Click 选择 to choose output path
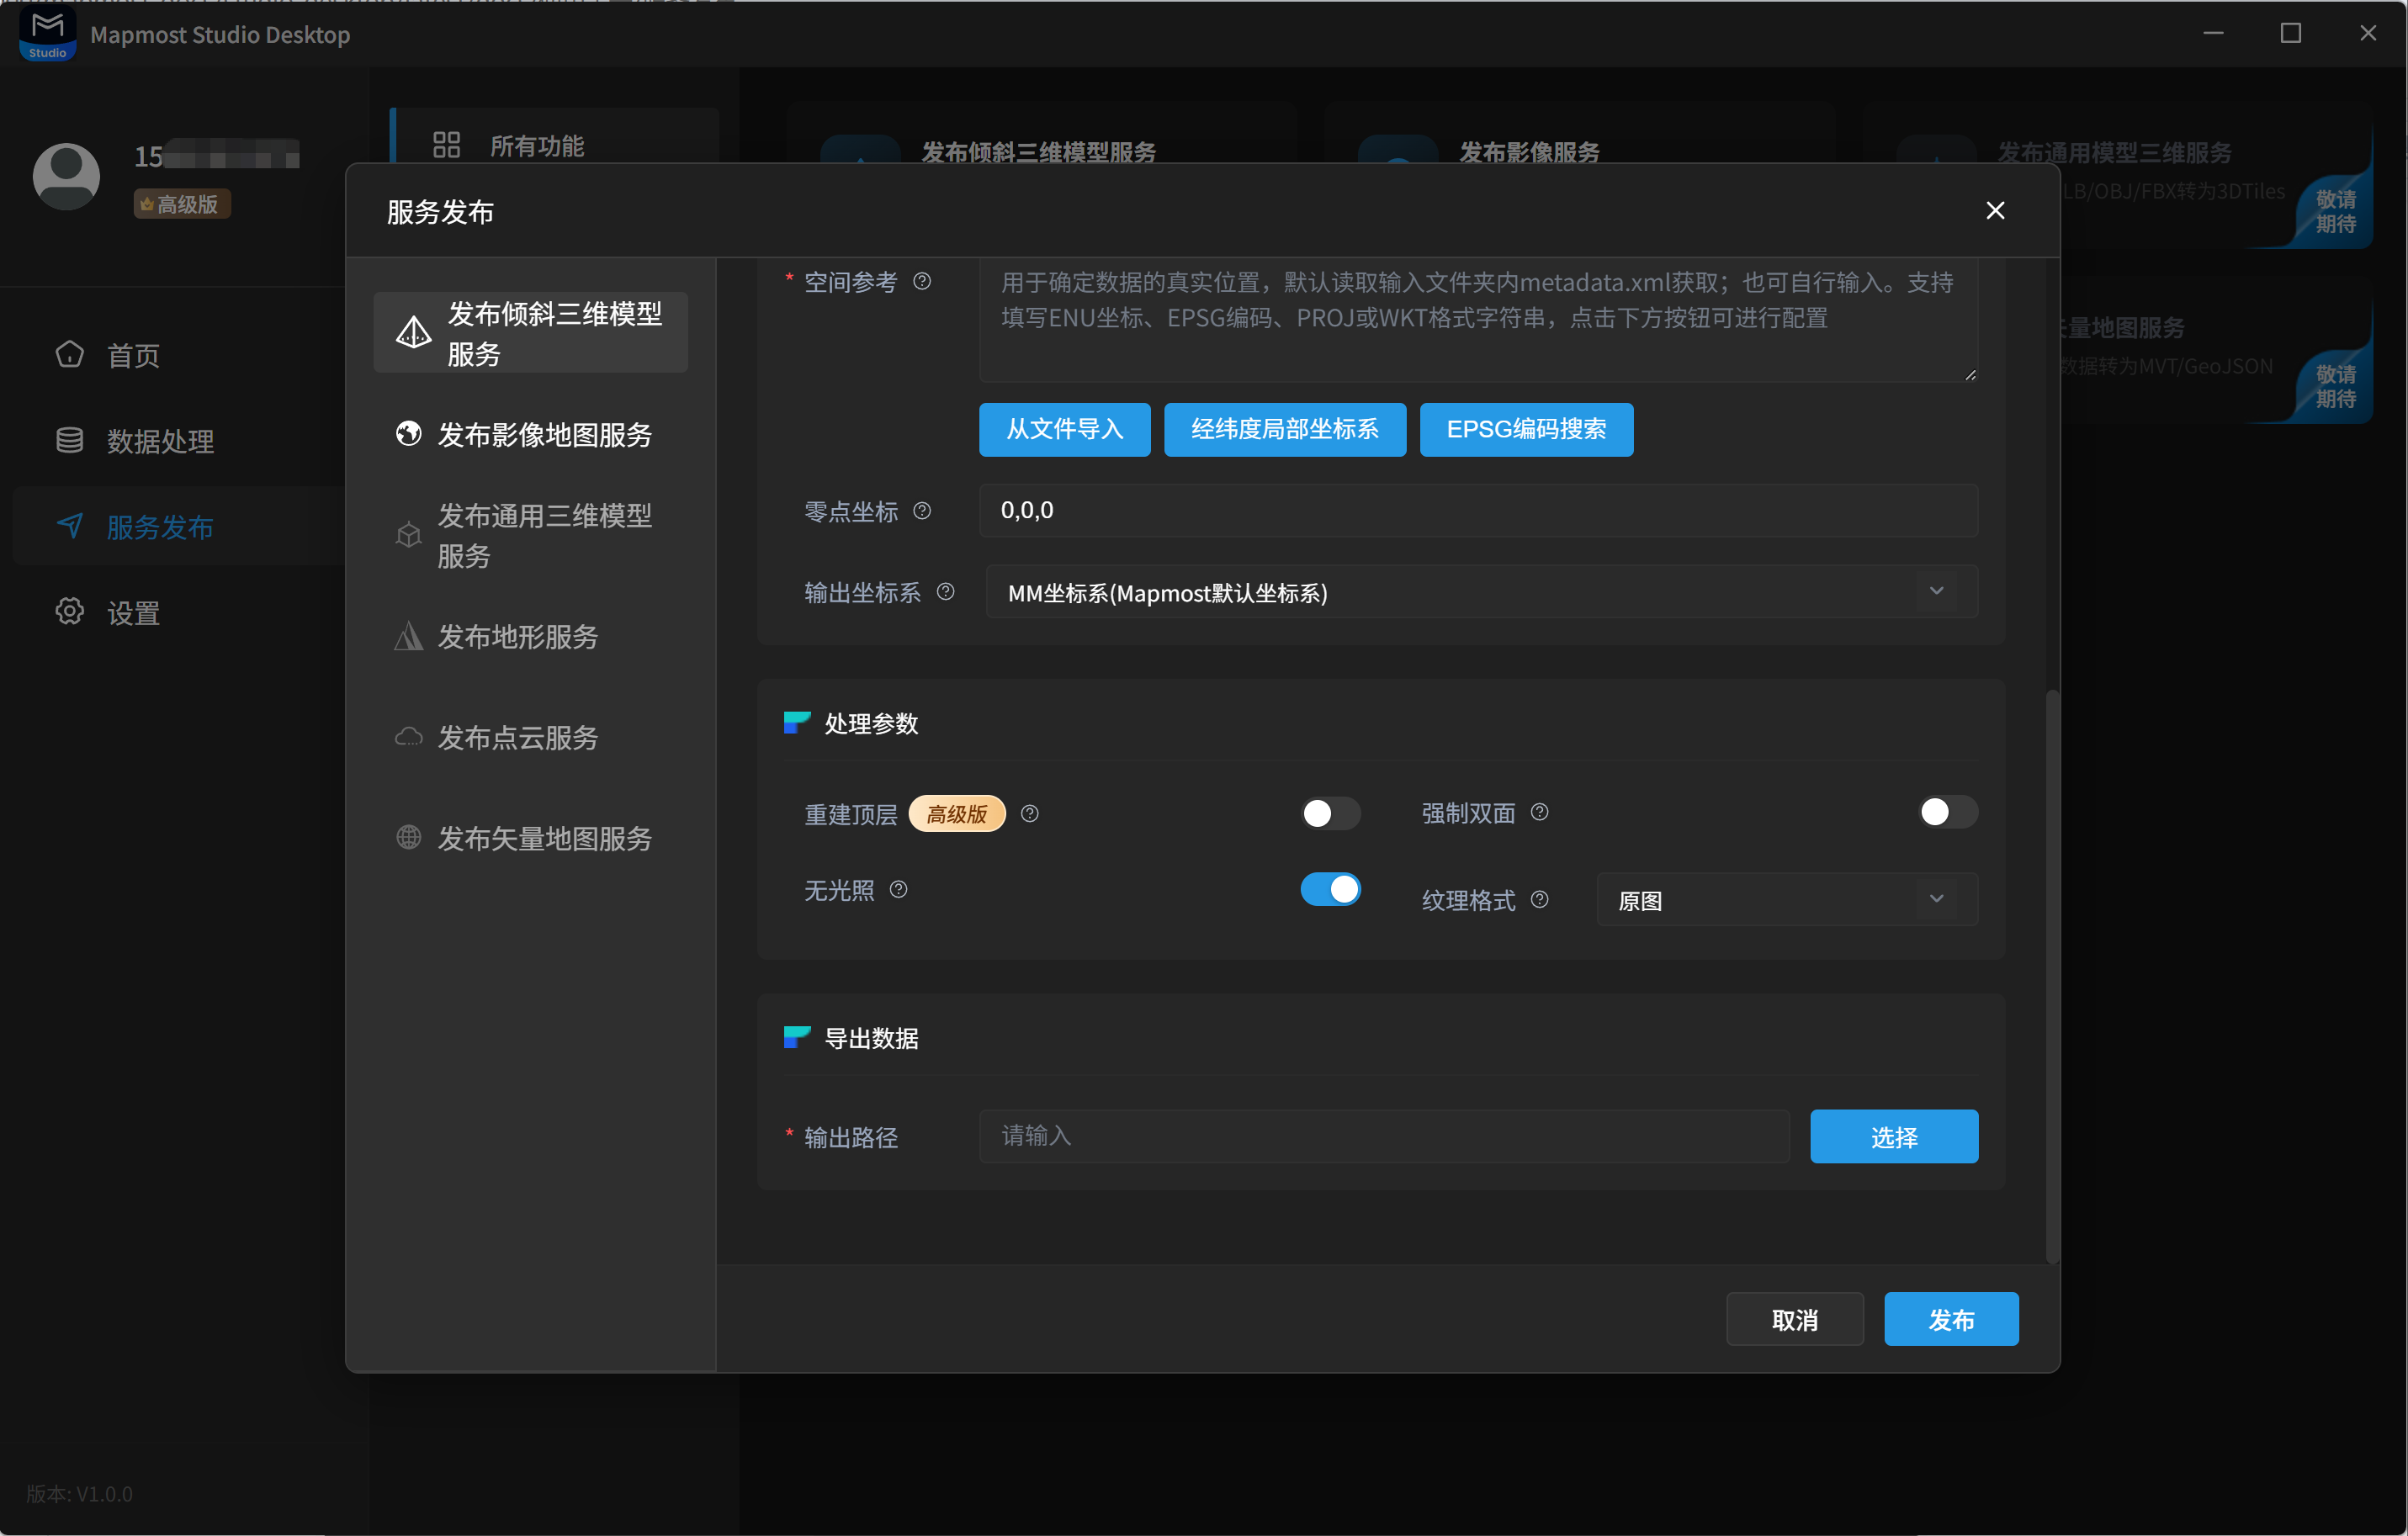Viewport: 2408px width, 1536px height. [x=1893, y=1136]
